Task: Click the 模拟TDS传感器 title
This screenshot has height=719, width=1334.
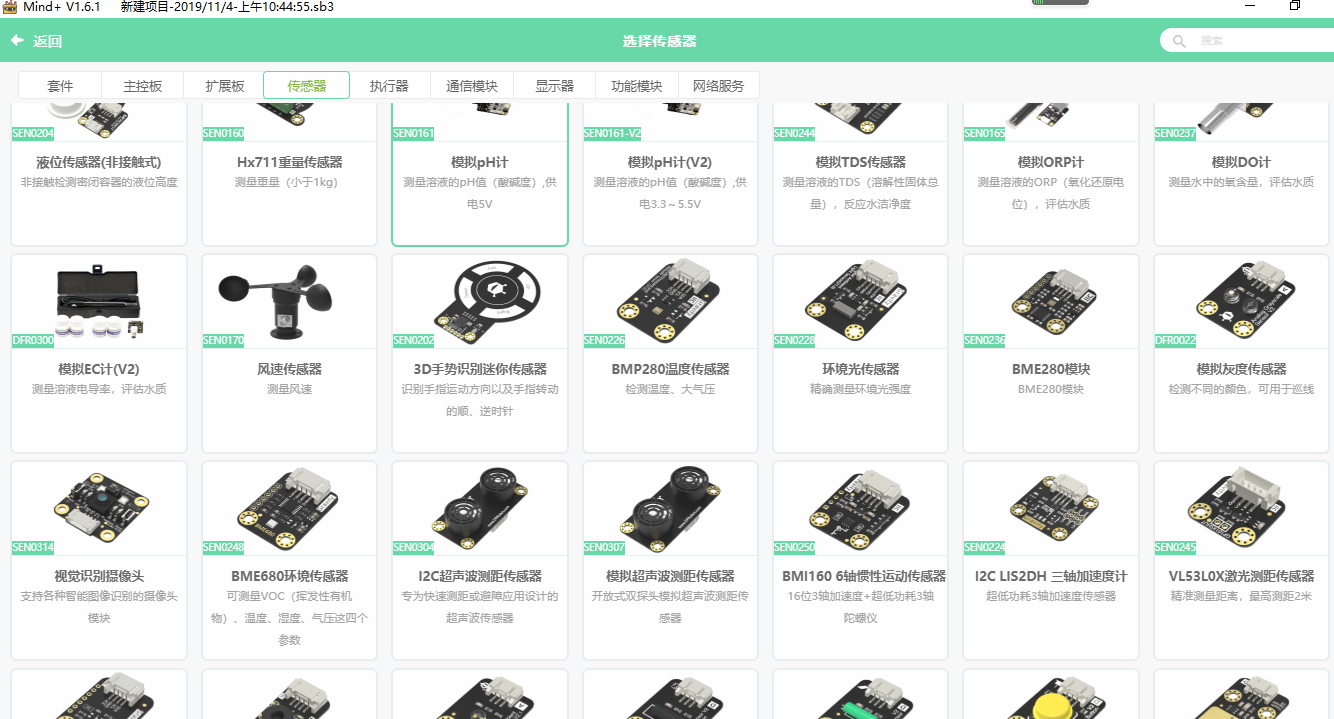Action: [860, 162]
